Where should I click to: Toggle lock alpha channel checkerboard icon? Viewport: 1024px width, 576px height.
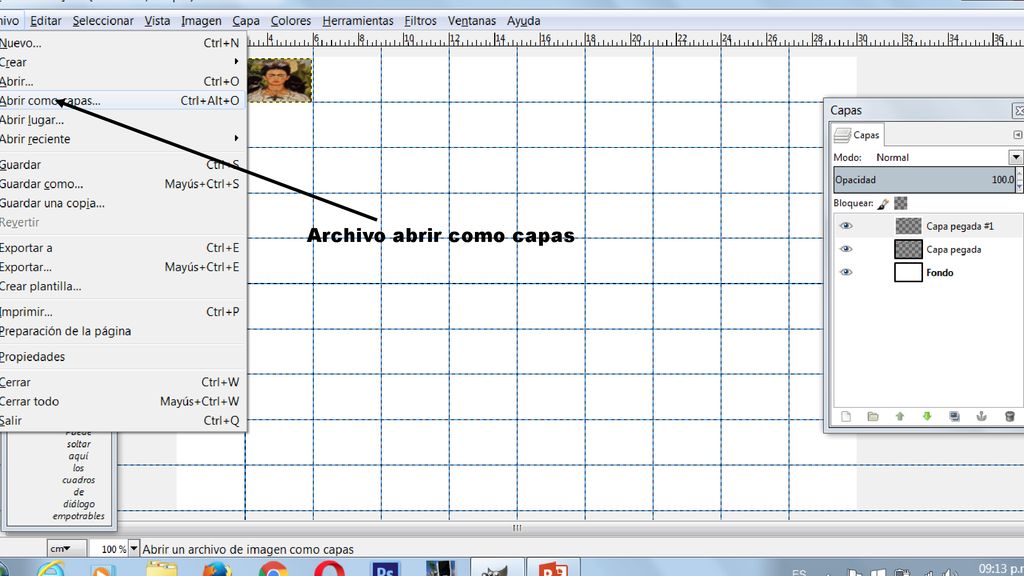pyautogui.click(x=901, y=204)
